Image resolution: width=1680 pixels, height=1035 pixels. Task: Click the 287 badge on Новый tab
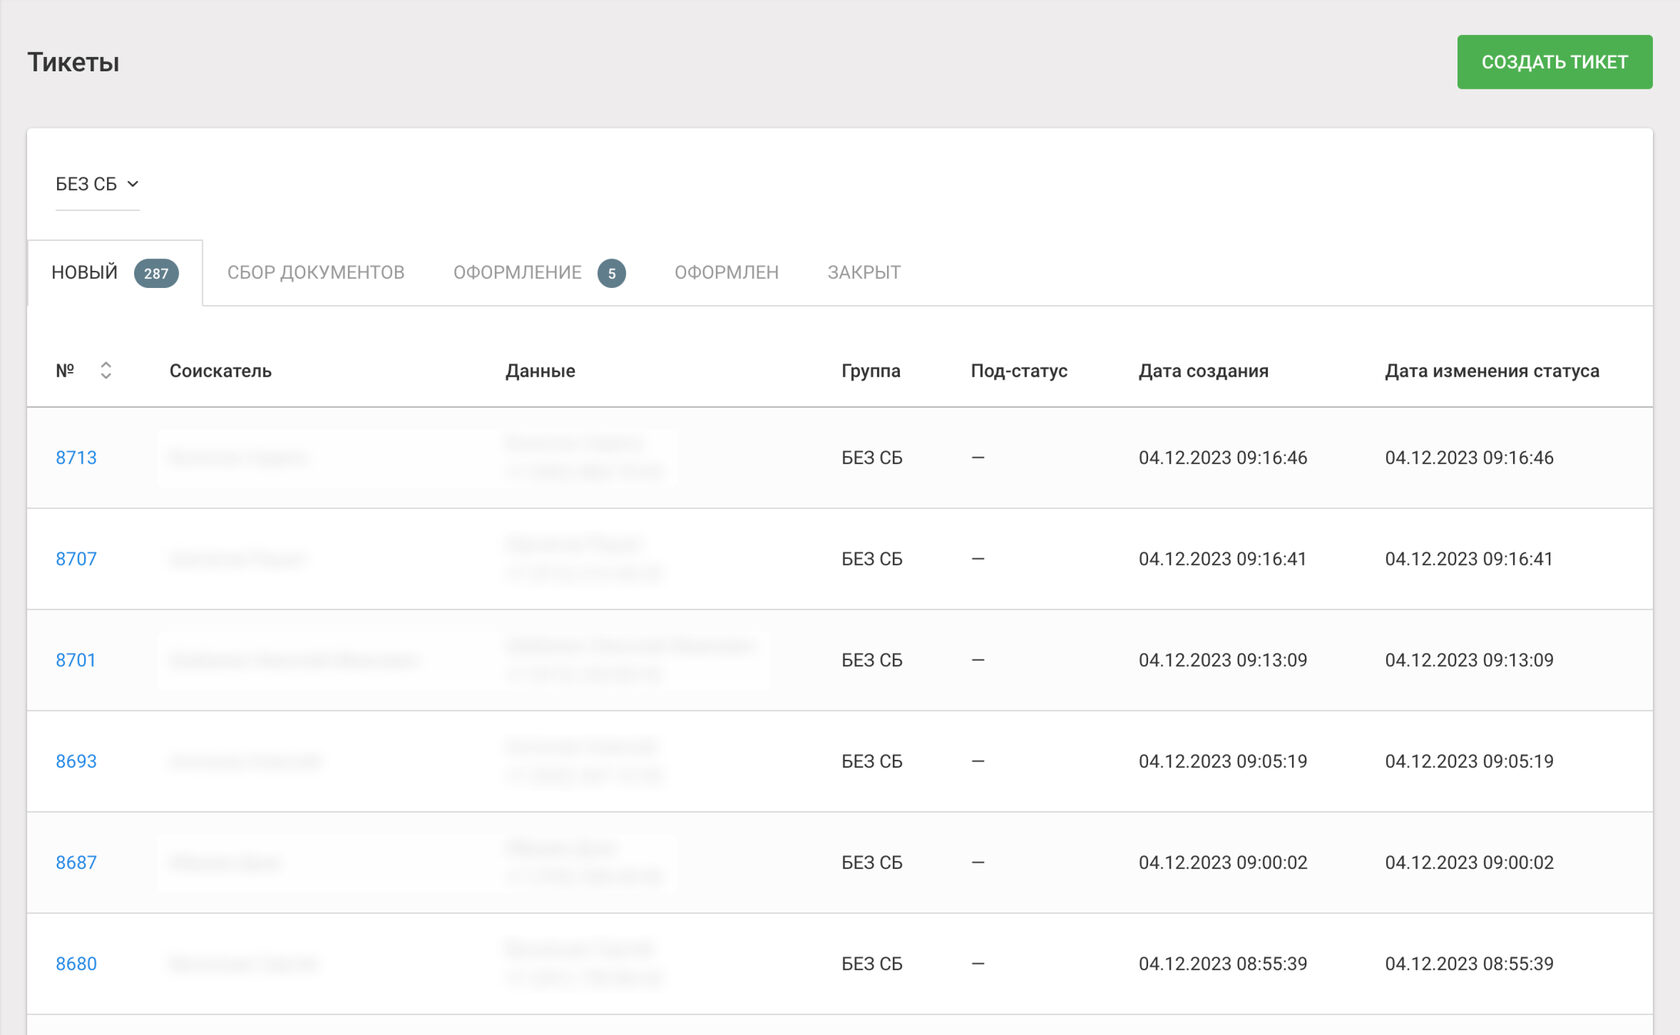click(156, 274)
